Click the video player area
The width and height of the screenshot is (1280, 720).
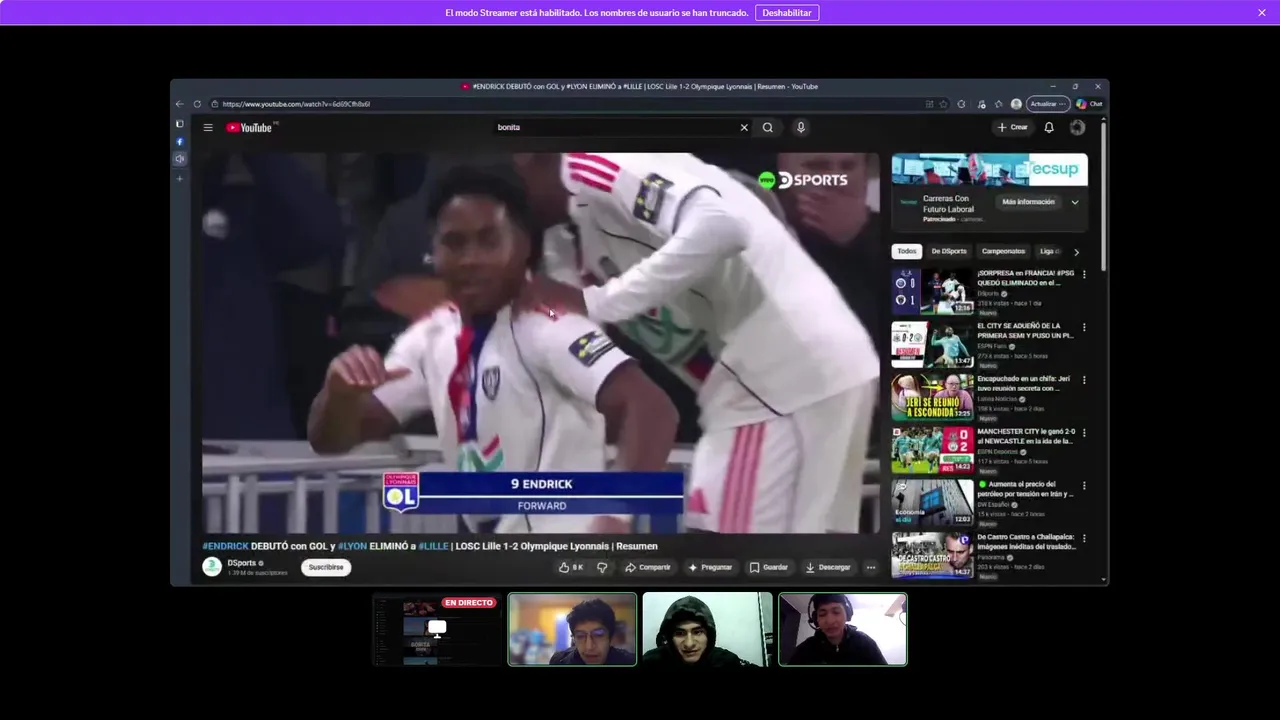pyautogui.click(x=540, y=342)
